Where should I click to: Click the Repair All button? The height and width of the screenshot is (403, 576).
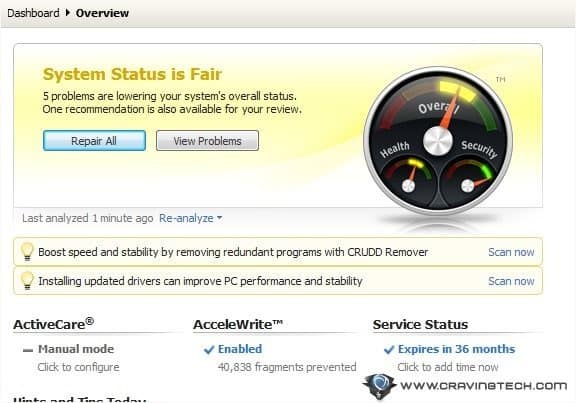94,141
